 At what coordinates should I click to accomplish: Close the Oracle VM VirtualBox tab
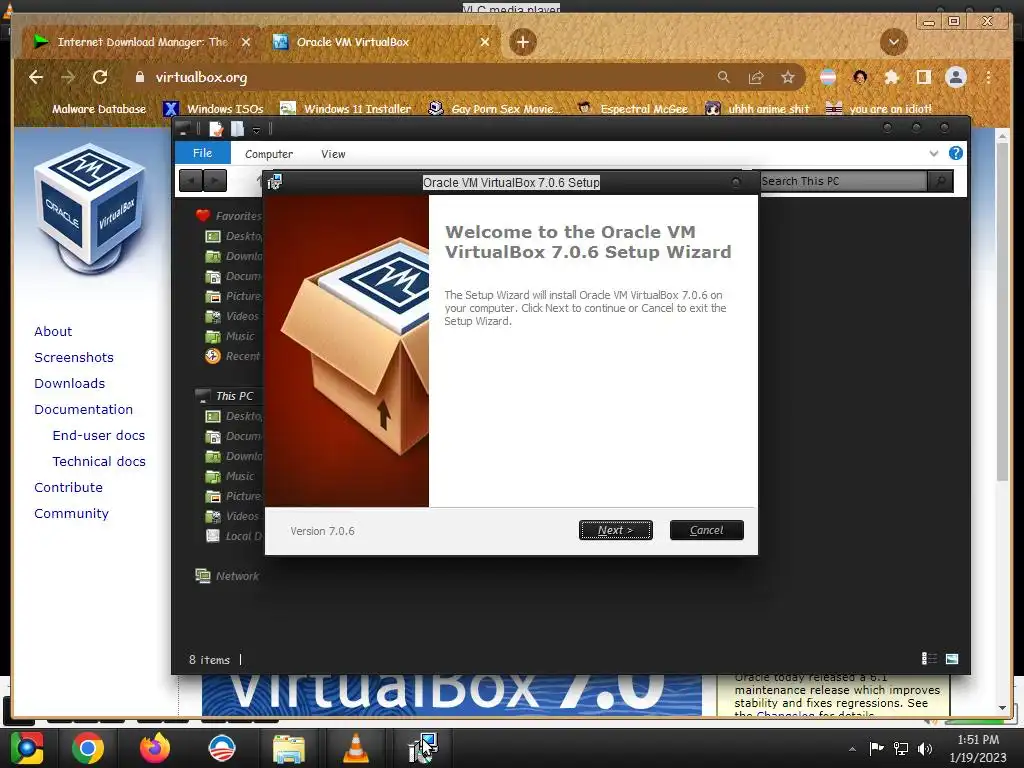click(485, 42)
